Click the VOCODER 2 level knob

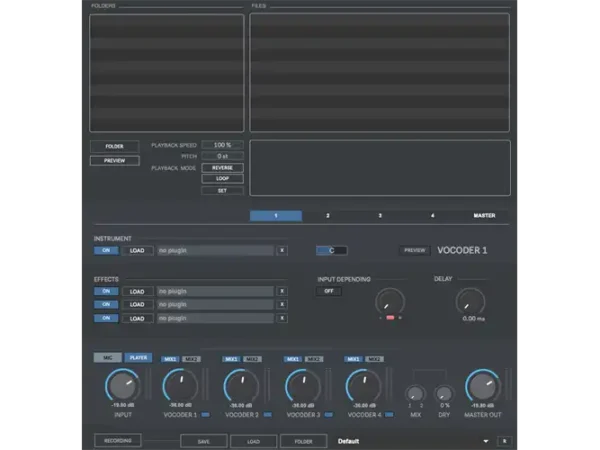pos(241,385)
